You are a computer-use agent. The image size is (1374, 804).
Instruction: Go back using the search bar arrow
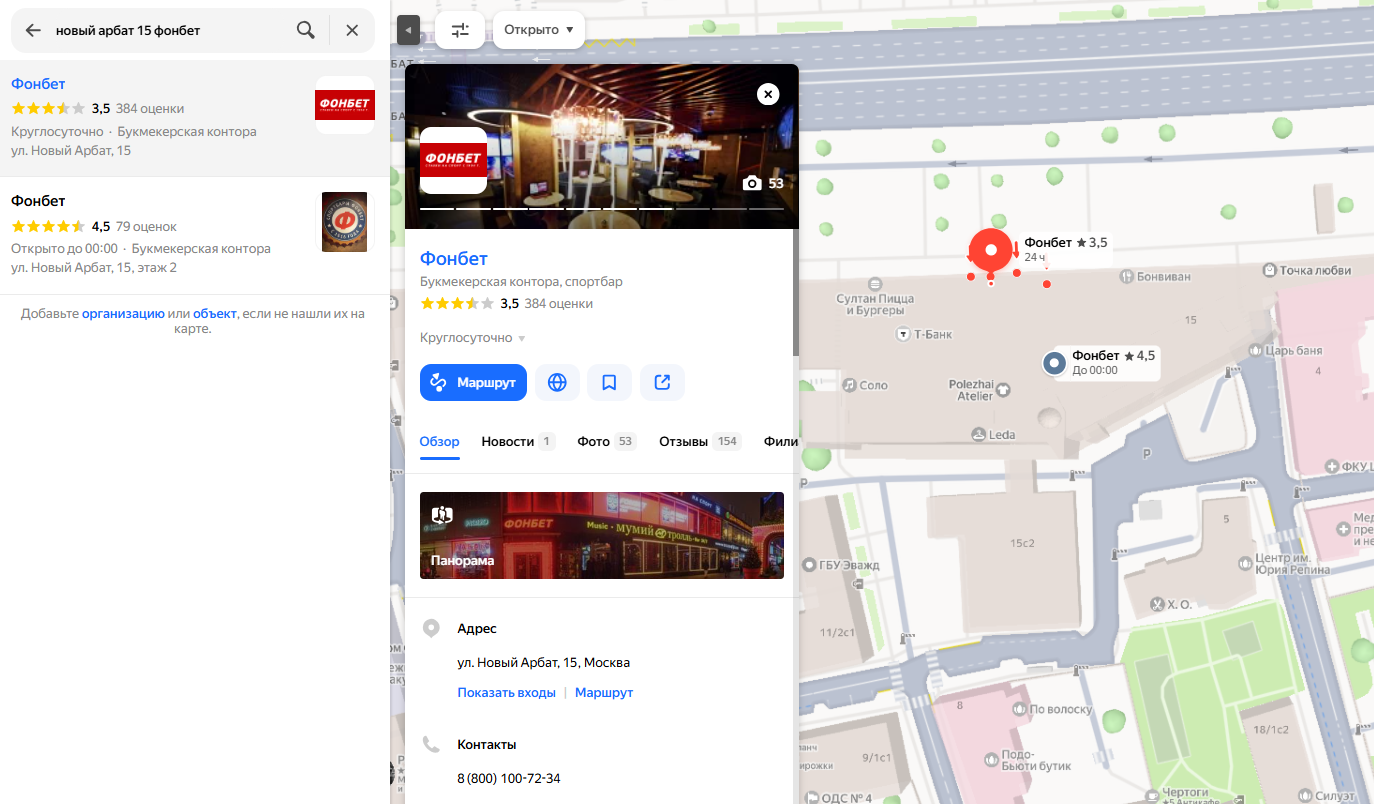click(x=33, y=31)
